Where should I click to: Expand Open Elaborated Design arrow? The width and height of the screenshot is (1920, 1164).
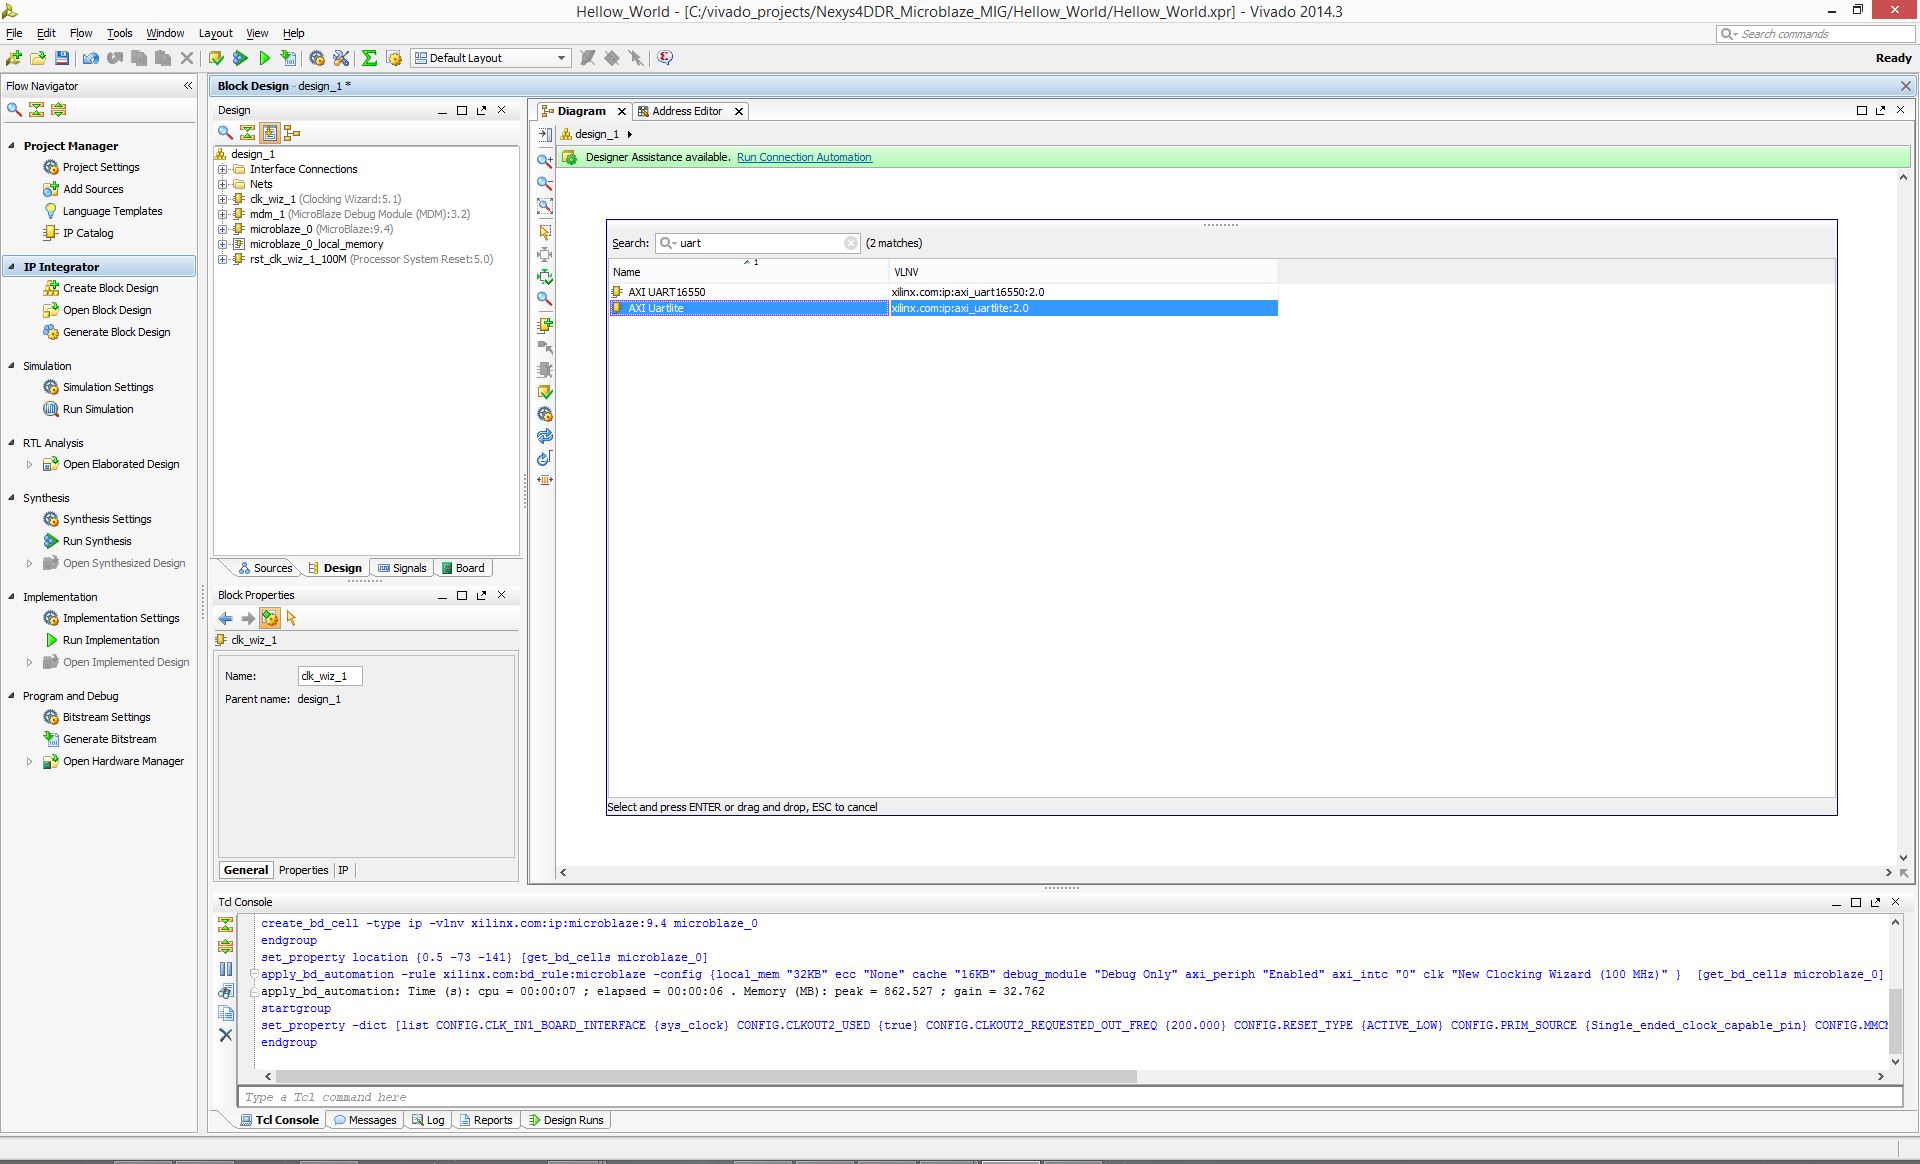[29, 464]
